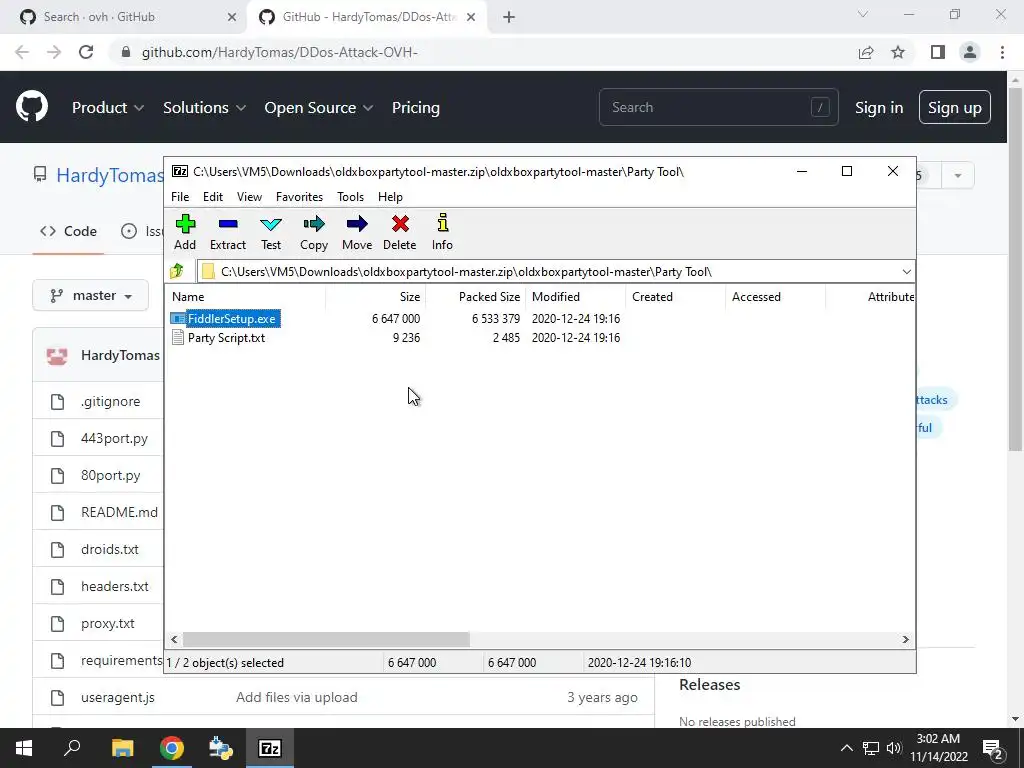
Task: Close the 'Search · ovh · GitHub' tab
Action: 232,18
